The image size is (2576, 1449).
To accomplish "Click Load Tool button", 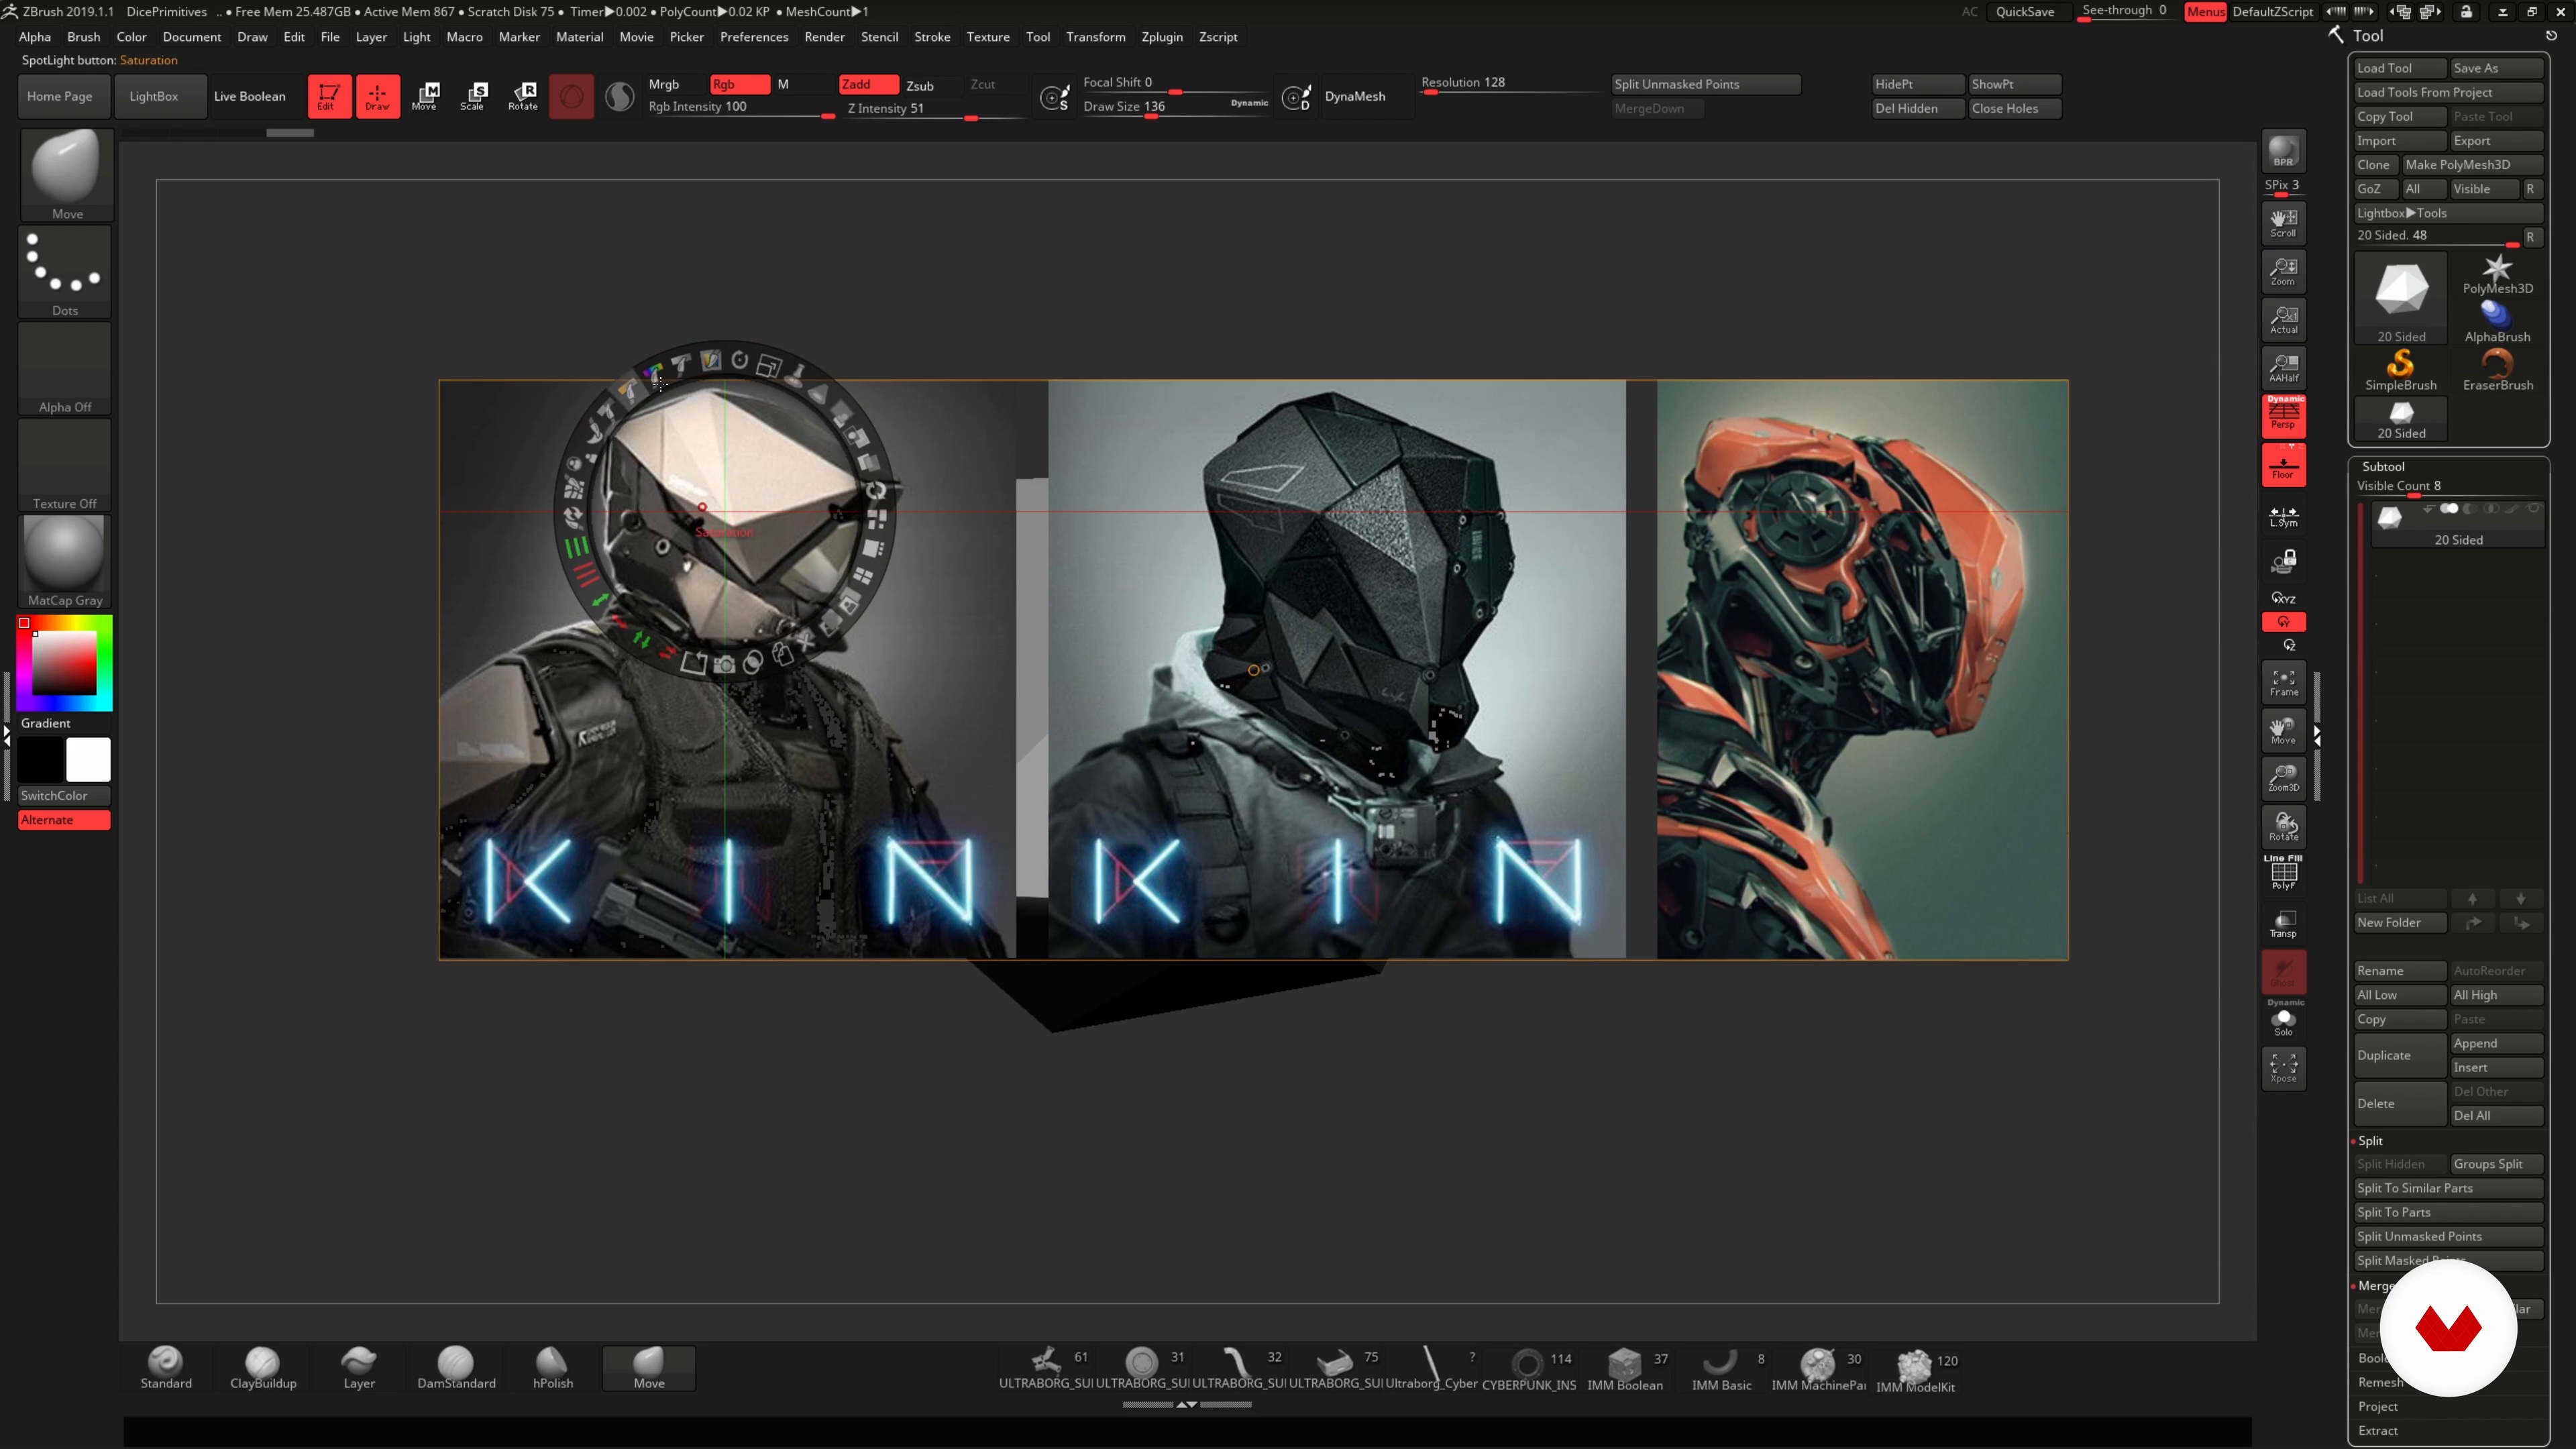I will coord(2400,68).
